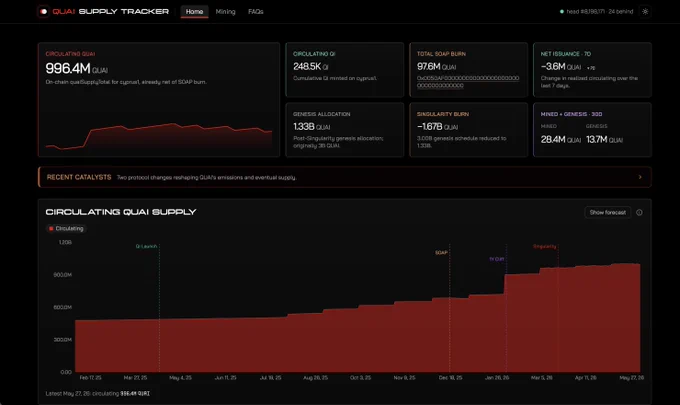
Task: Click the head block status text
Action: click(x=600, y=12)
